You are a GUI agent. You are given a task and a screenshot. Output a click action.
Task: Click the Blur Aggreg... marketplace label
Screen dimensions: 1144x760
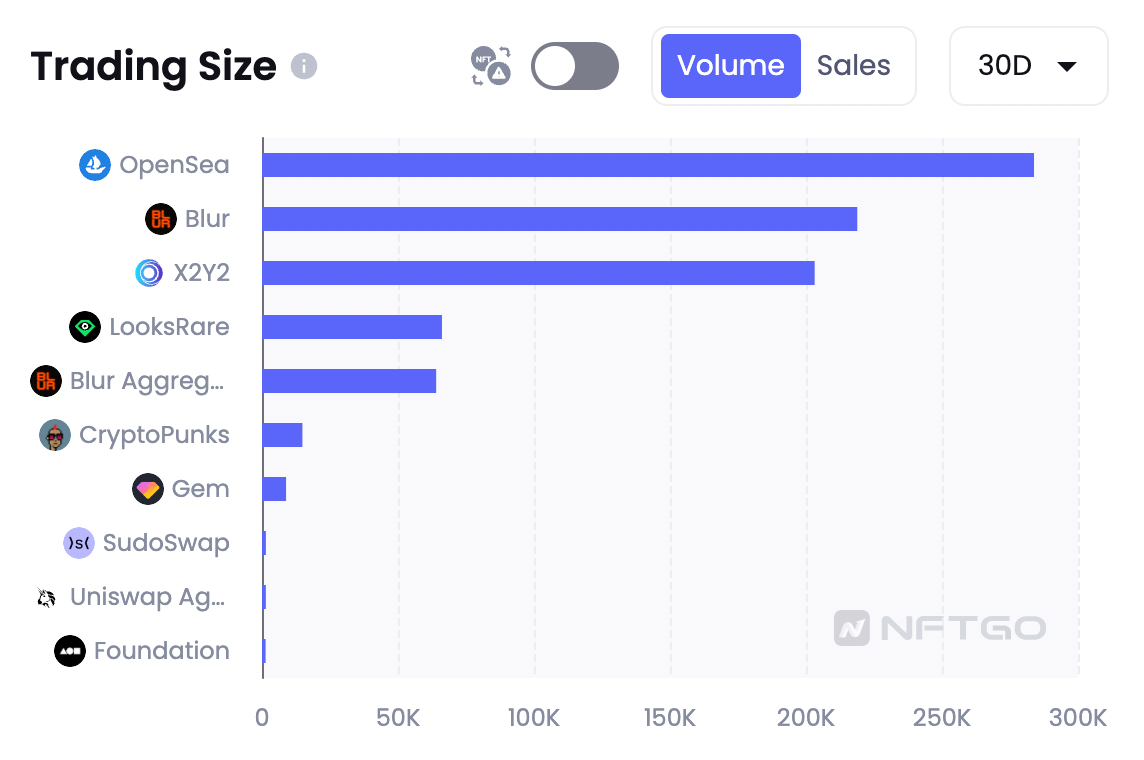[x=147, y=381]
